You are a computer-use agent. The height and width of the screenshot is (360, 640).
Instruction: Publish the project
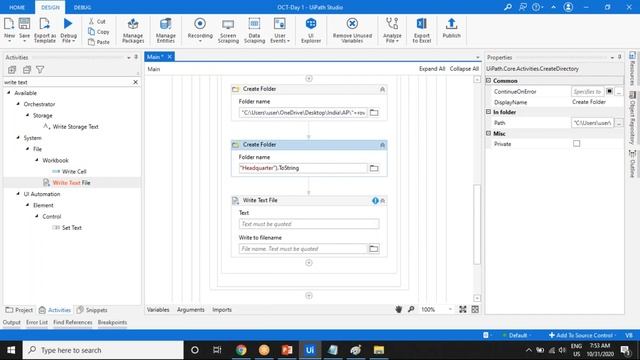[451, 29]
